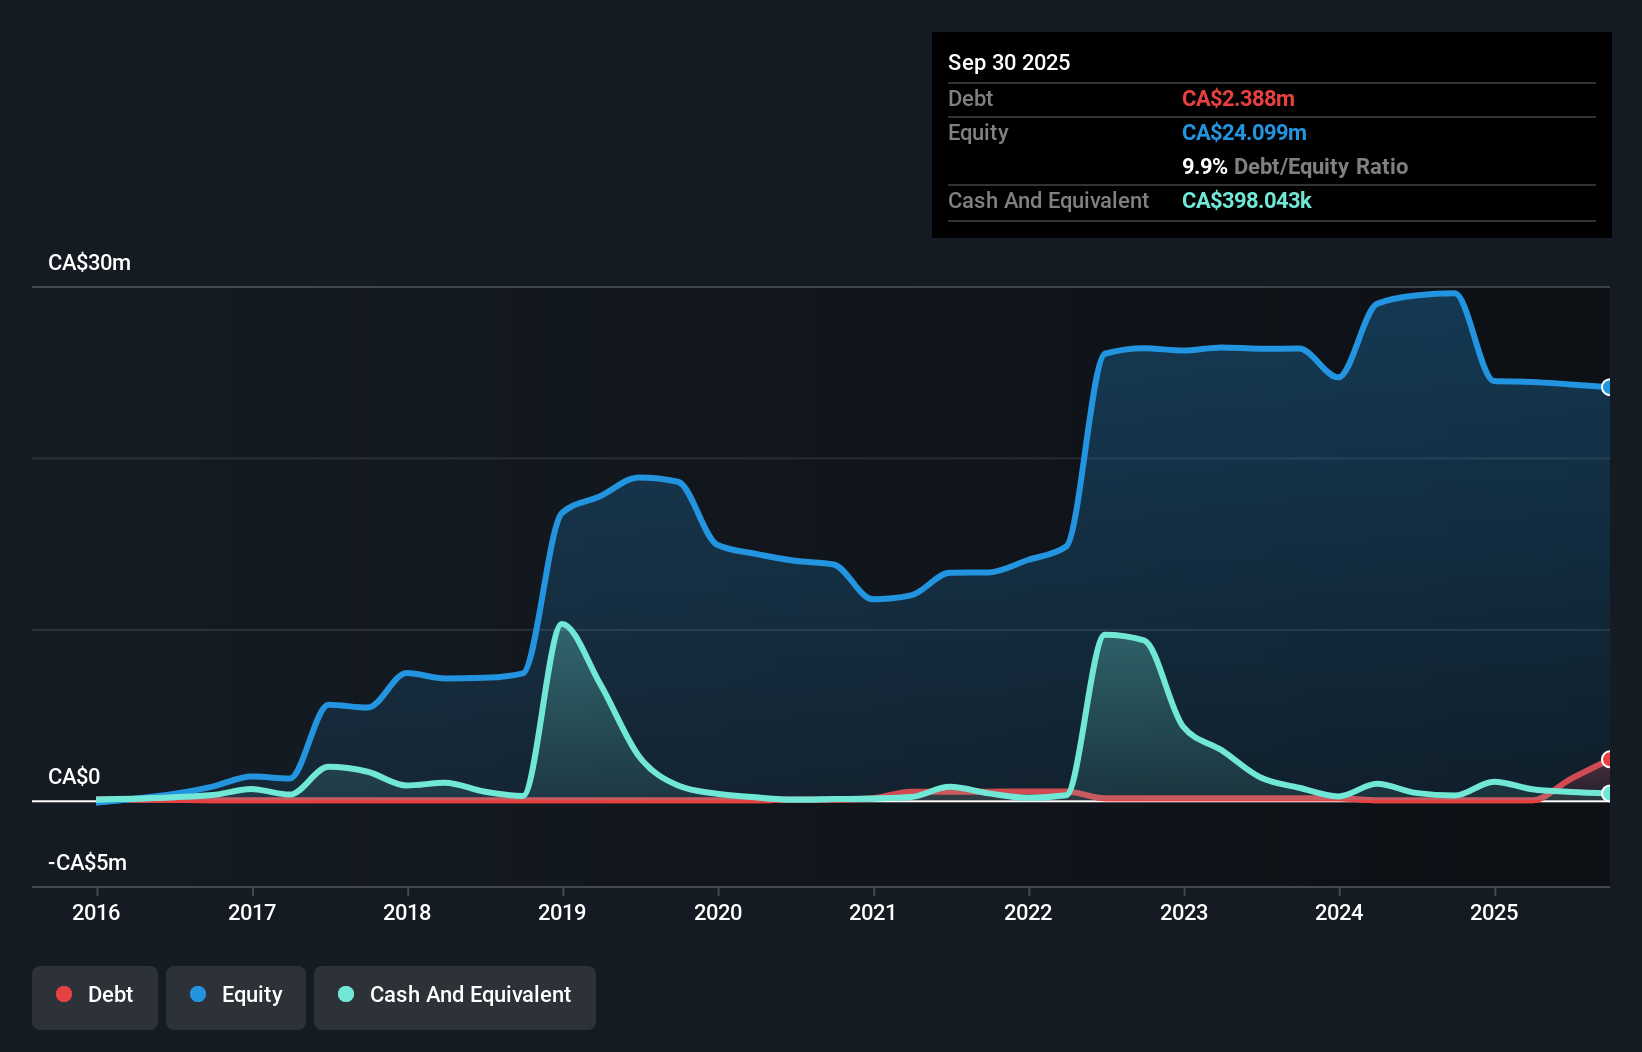Click the 2019 cash spike peak

click(563, 623)
